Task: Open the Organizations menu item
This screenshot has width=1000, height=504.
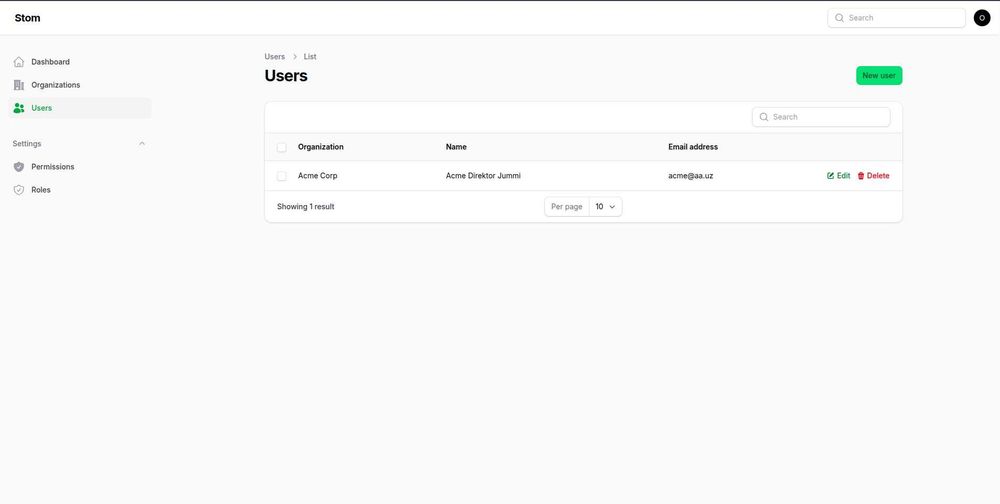Action: pos(56,85)
